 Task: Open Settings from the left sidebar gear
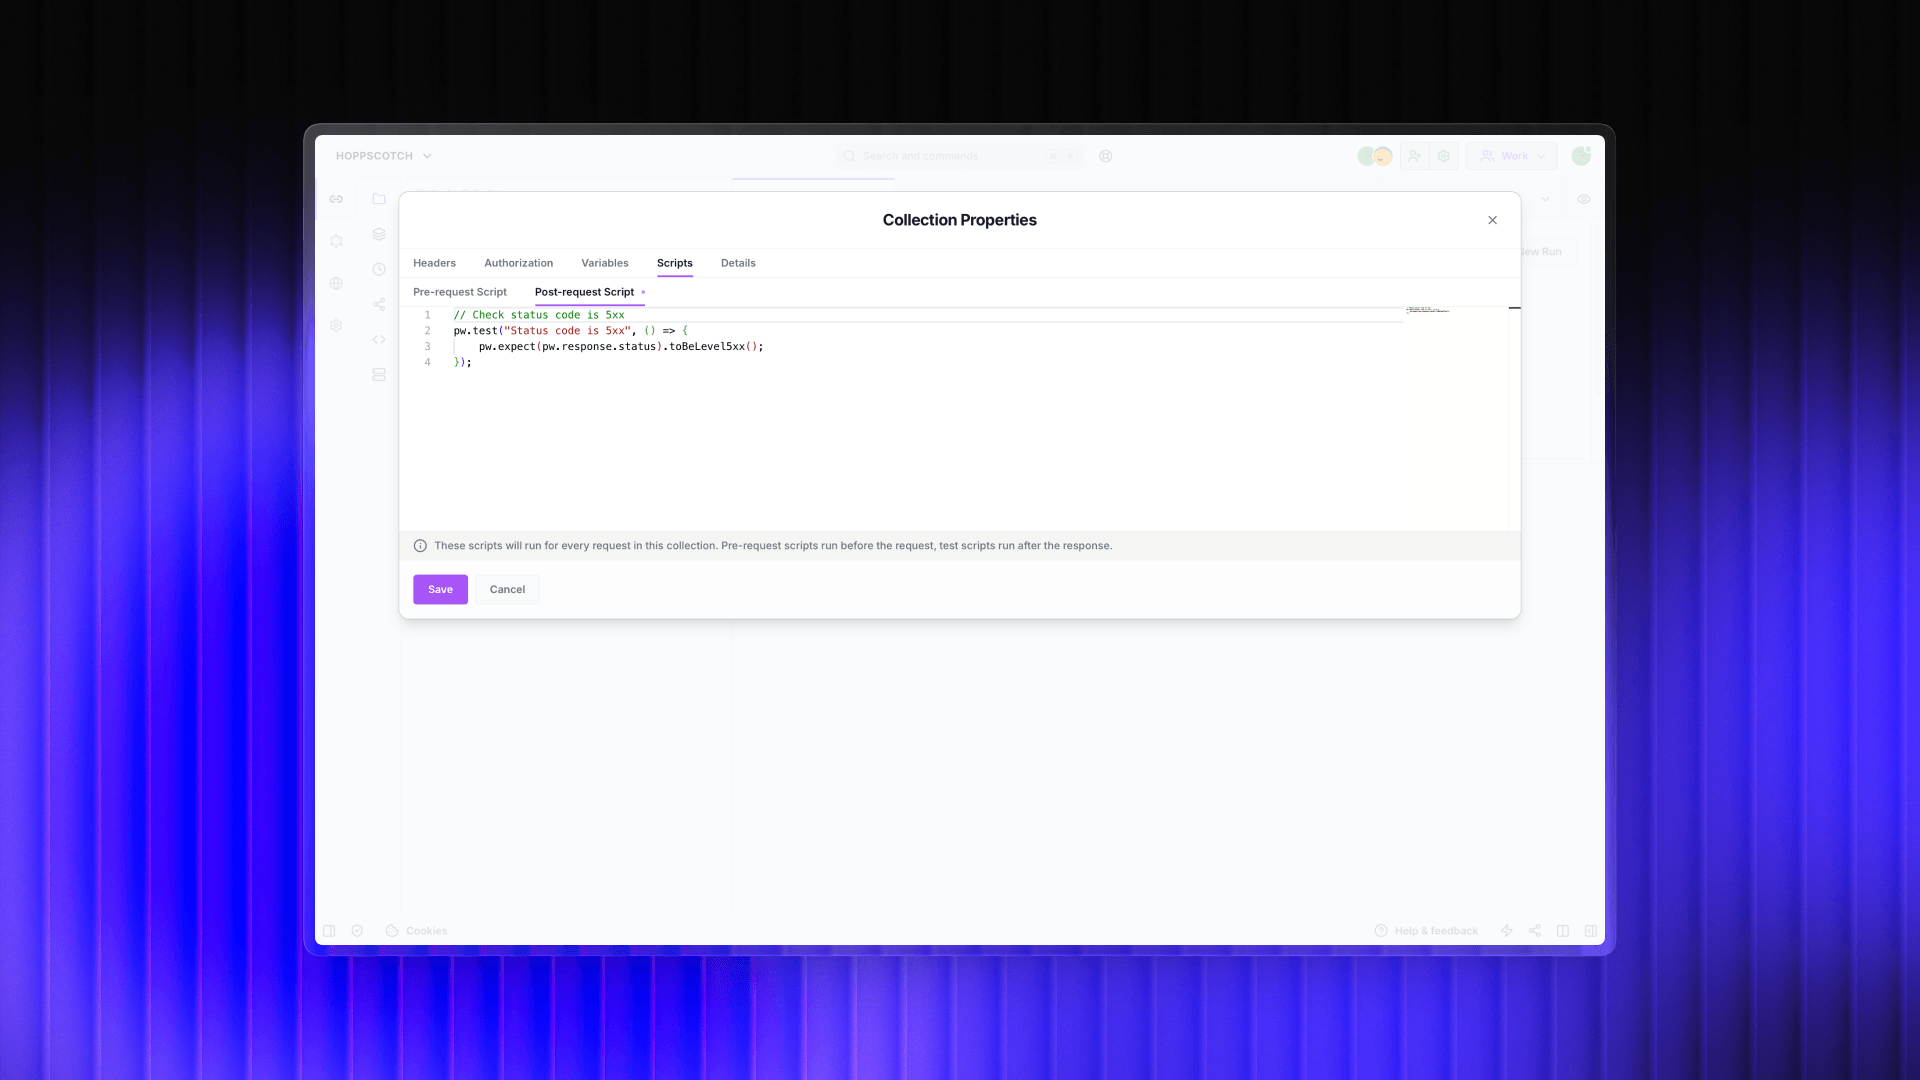[x=336, y=324]
